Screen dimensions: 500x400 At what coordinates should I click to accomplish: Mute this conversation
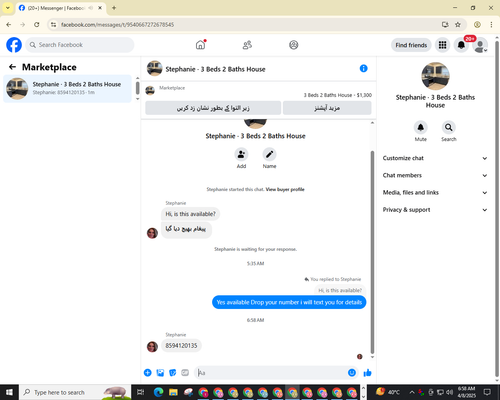[x=421, y=127]
